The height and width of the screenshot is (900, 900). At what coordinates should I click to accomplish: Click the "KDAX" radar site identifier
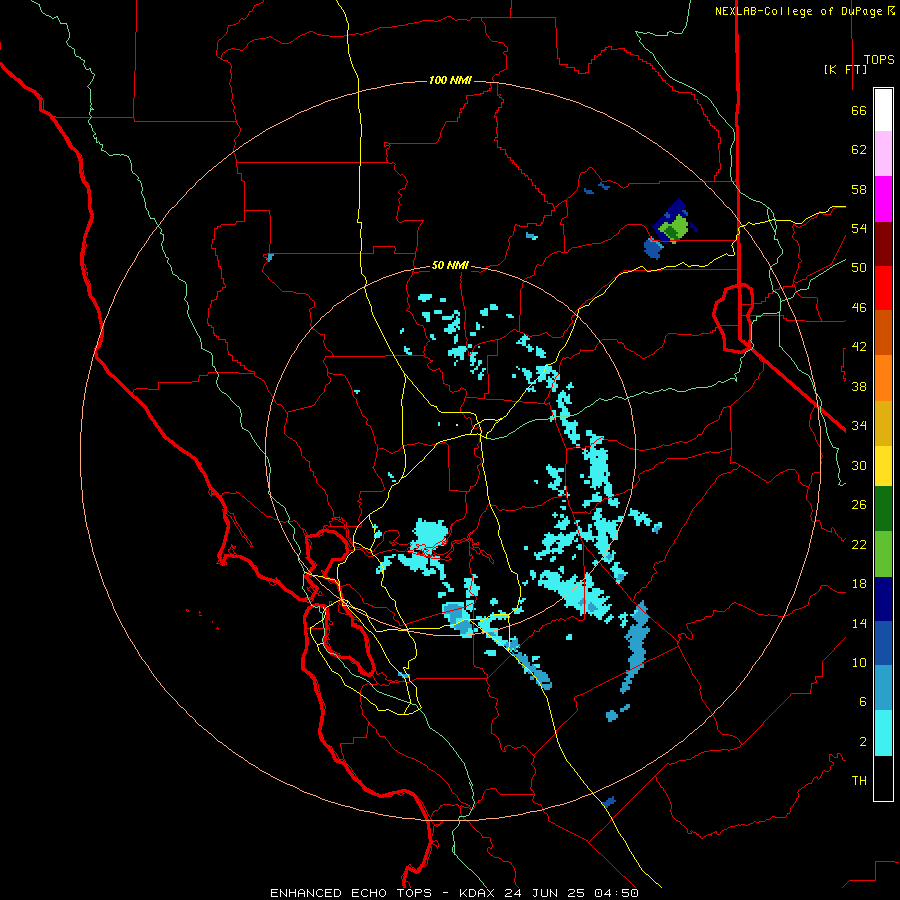(479, 893)
